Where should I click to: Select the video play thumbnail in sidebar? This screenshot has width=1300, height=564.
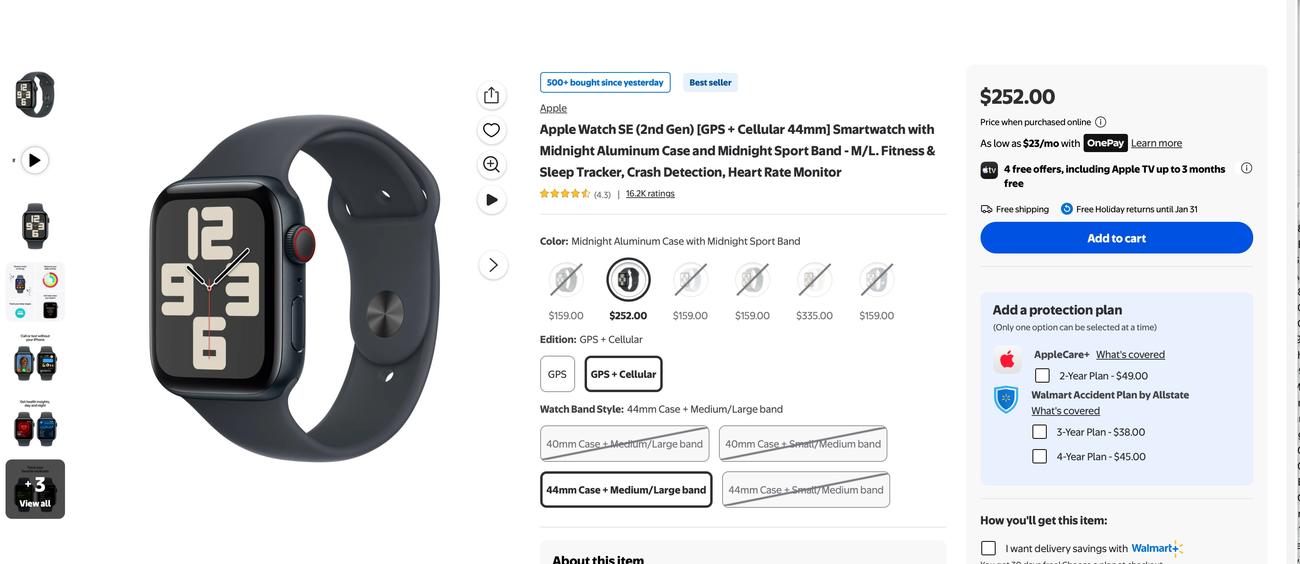click(x=35, y=160)
